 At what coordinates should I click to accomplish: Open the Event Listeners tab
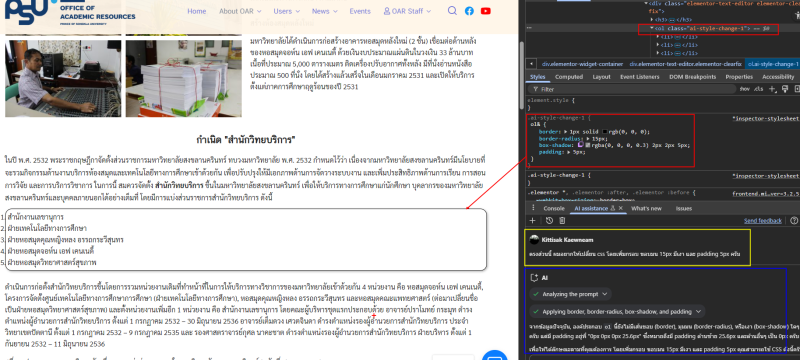(640, 77)
